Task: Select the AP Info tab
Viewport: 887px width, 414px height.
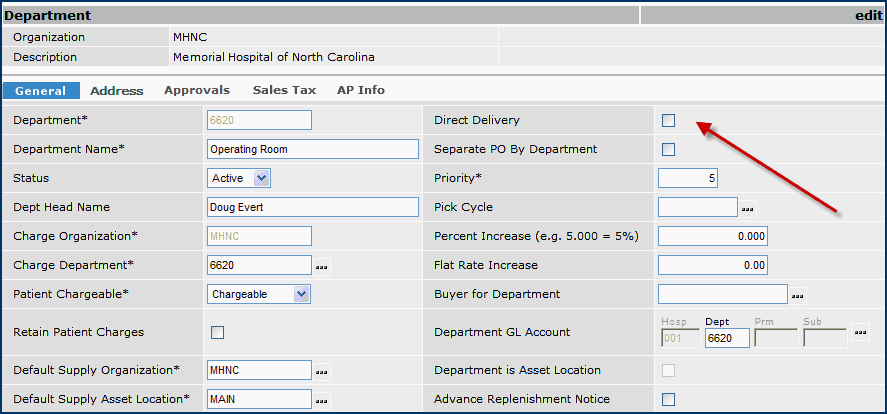Action: (x=361, y=90)
